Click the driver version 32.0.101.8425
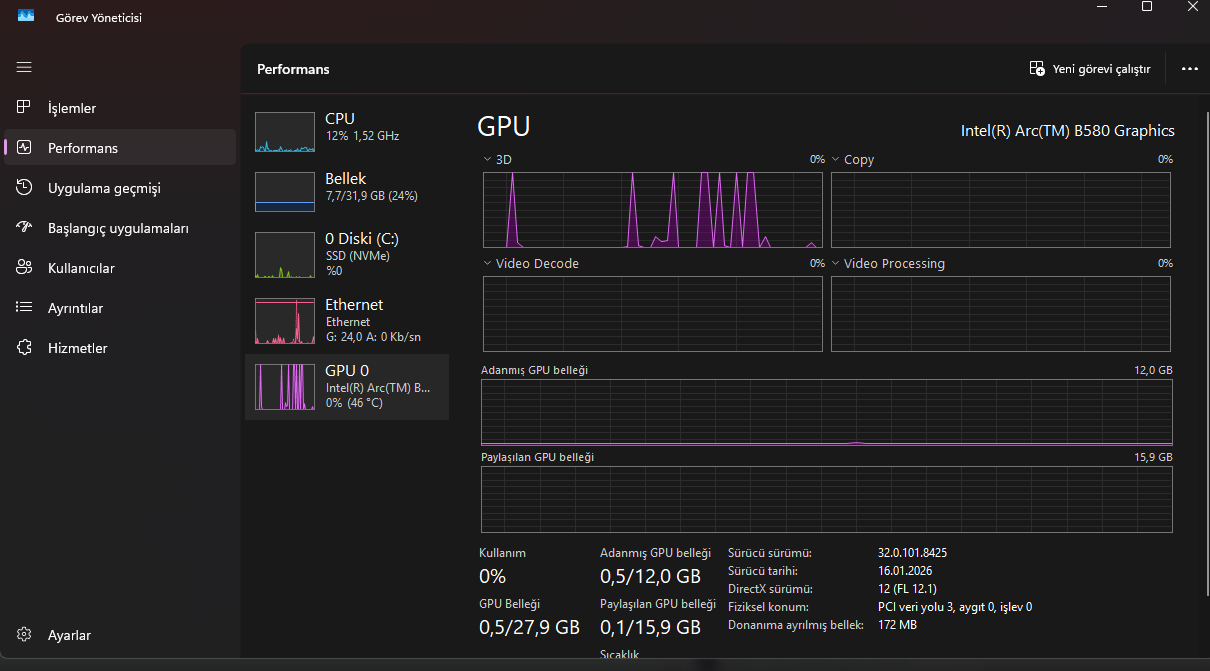This screenshot has width=1210, height=671. click(912, 552)
